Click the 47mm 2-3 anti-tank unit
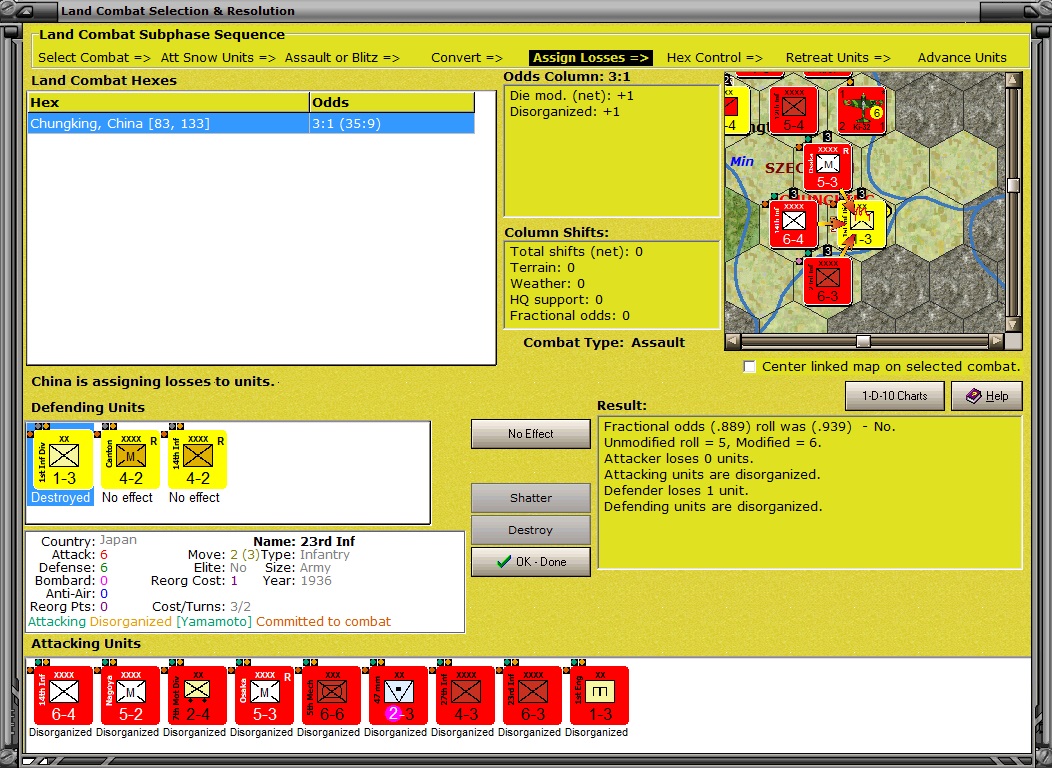 399,695
